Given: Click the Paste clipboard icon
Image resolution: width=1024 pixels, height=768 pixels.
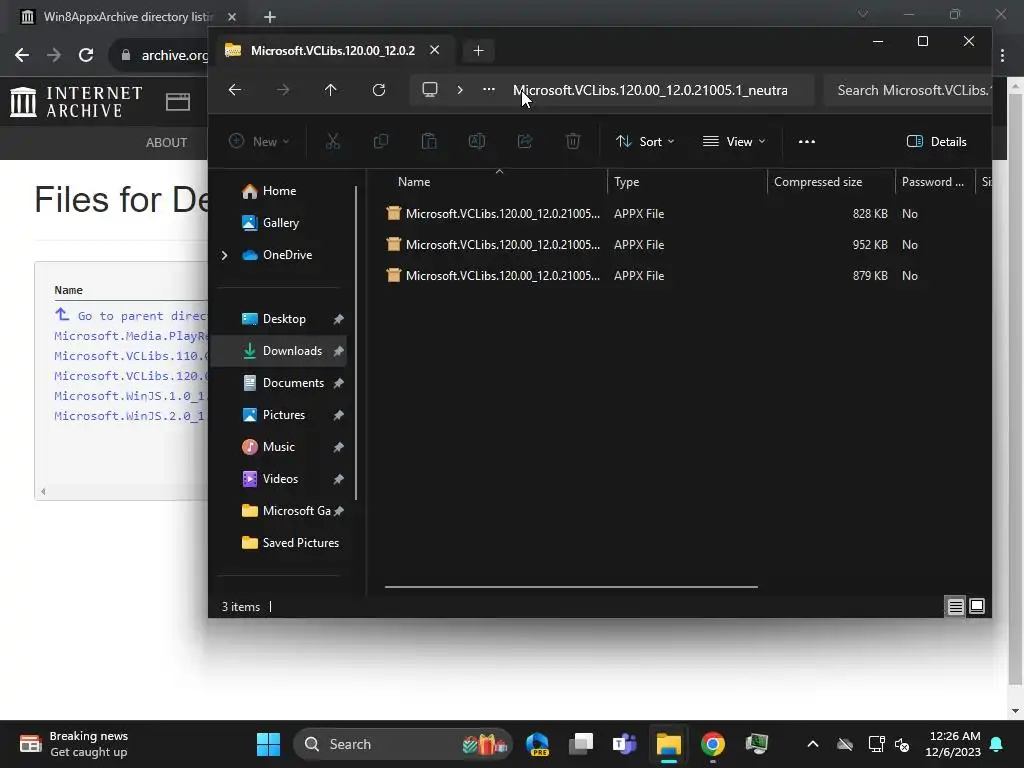Looking at the screenshot, I should [428, 141].
